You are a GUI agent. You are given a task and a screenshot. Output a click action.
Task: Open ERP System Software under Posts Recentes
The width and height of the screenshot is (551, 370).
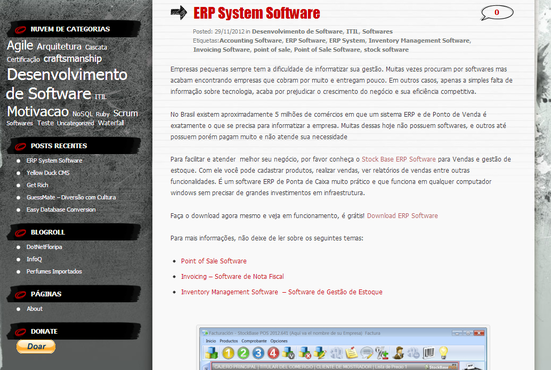coord(54,161)
